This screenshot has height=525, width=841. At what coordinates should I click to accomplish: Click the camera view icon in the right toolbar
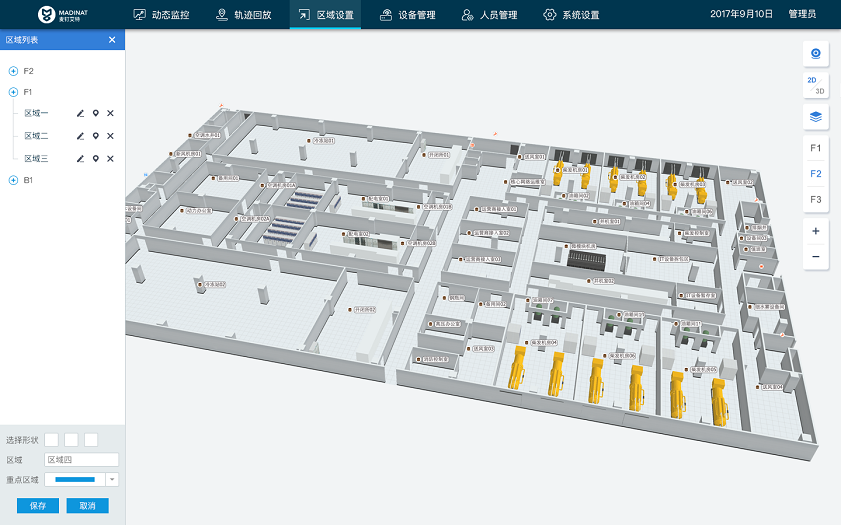pos(816,54)
